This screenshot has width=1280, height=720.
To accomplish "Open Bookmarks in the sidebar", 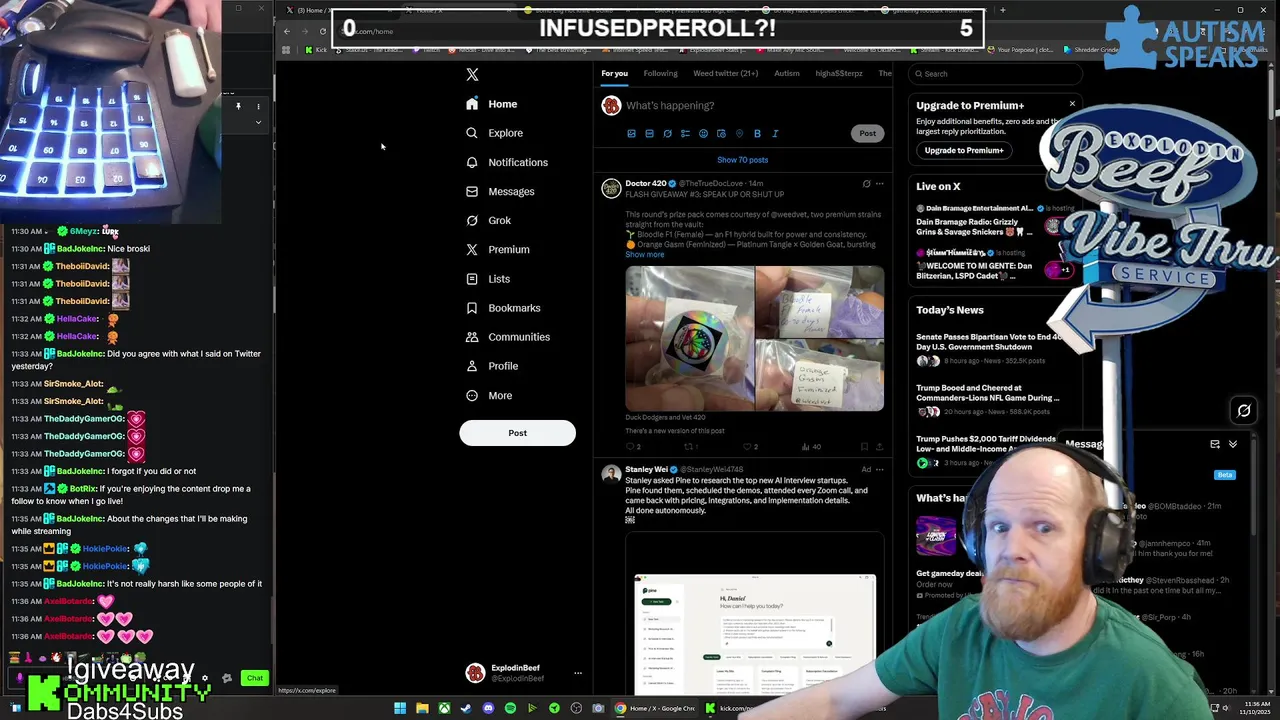I will [503, 308].
